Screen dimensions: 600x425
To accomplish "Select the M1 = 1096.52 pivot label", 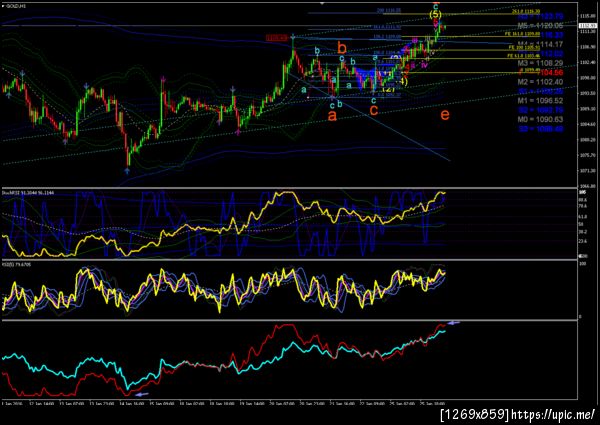I will [x=540, y=101].
